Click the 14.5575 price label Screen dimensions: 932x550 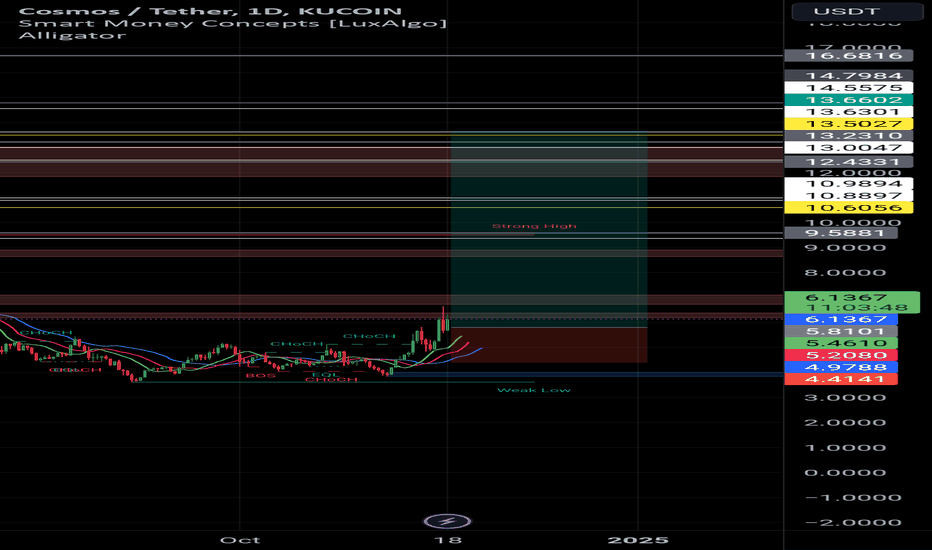click(x=849, y=87)
